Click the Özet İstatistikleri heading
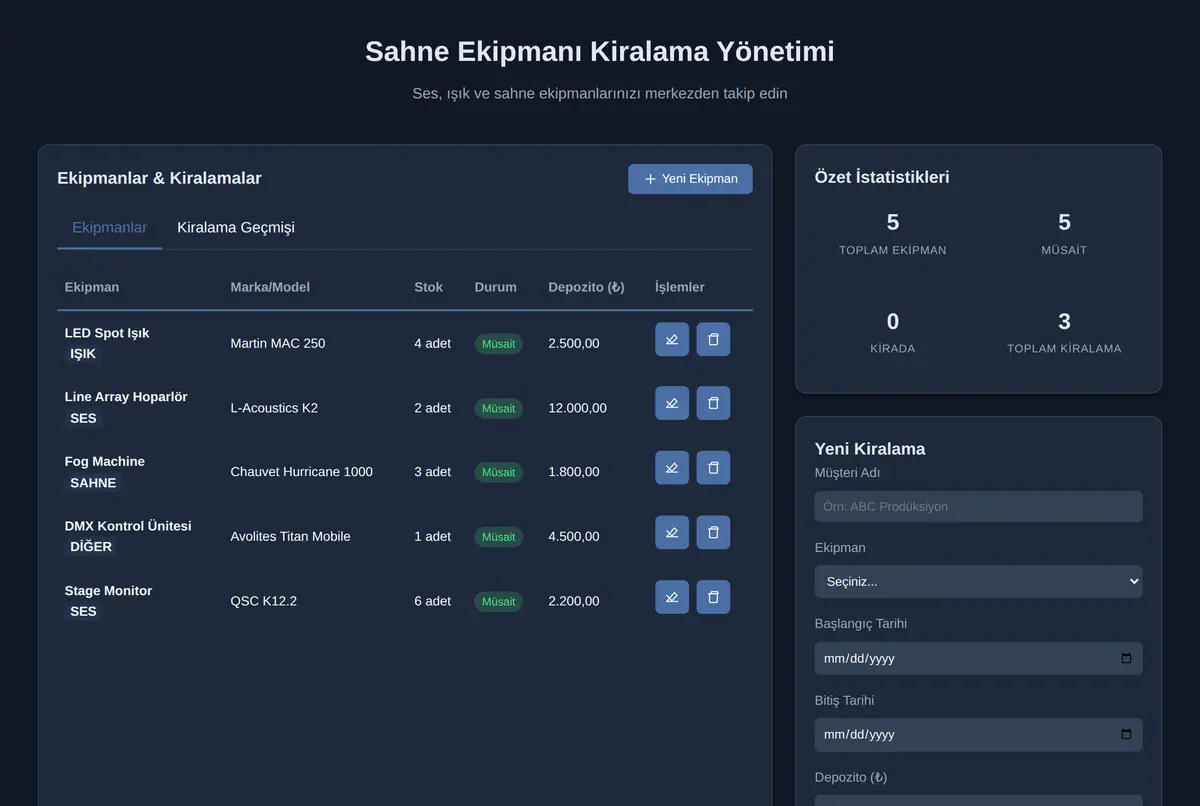This screenshot has height=806, width=1200. coord(882,177)
